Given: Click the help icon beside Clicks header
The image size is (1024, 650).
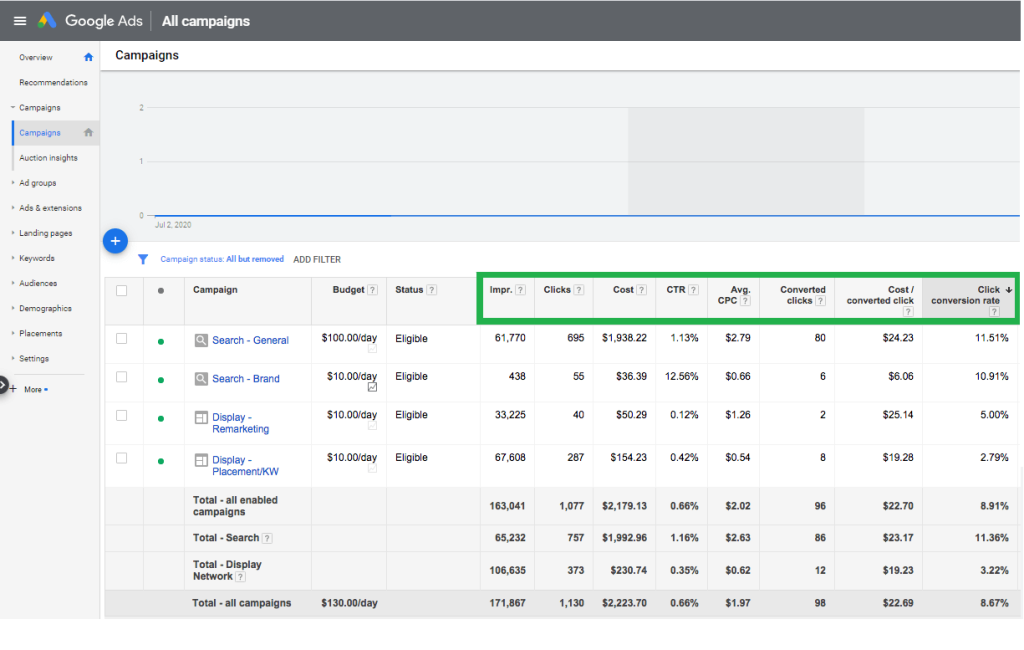Looking at the screenshot, I should tap(579, 290).
